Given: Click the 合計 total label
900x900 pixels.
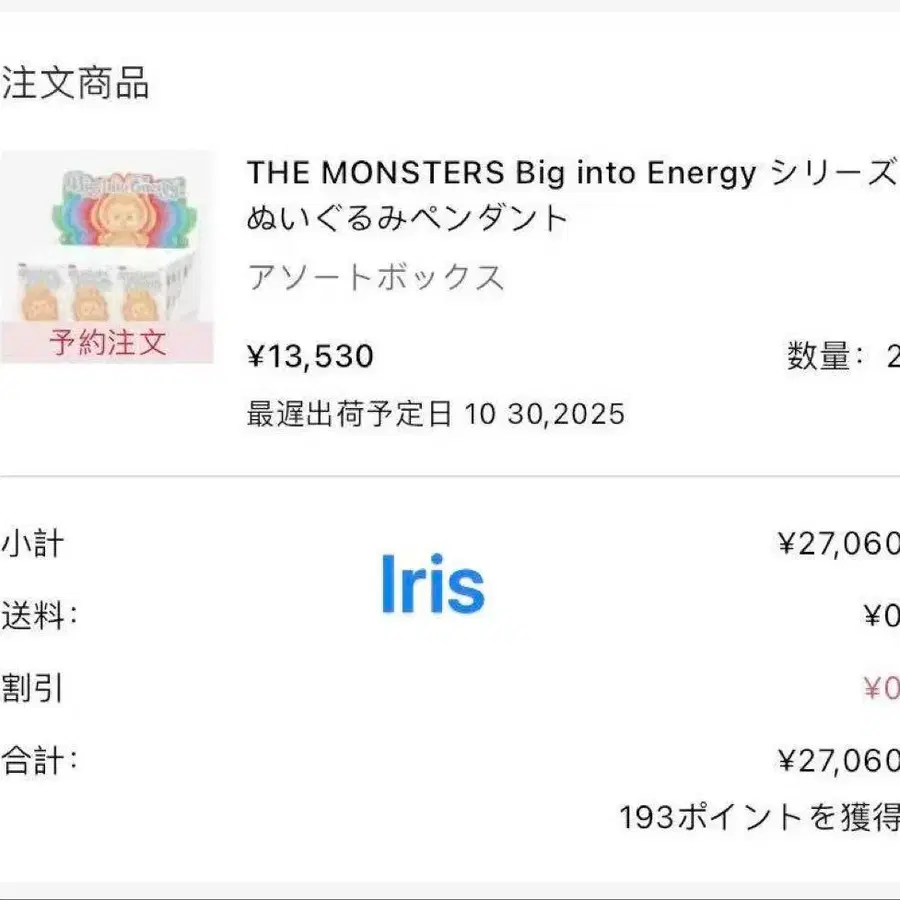Looking at the screenshot, I should coord(38,760).
